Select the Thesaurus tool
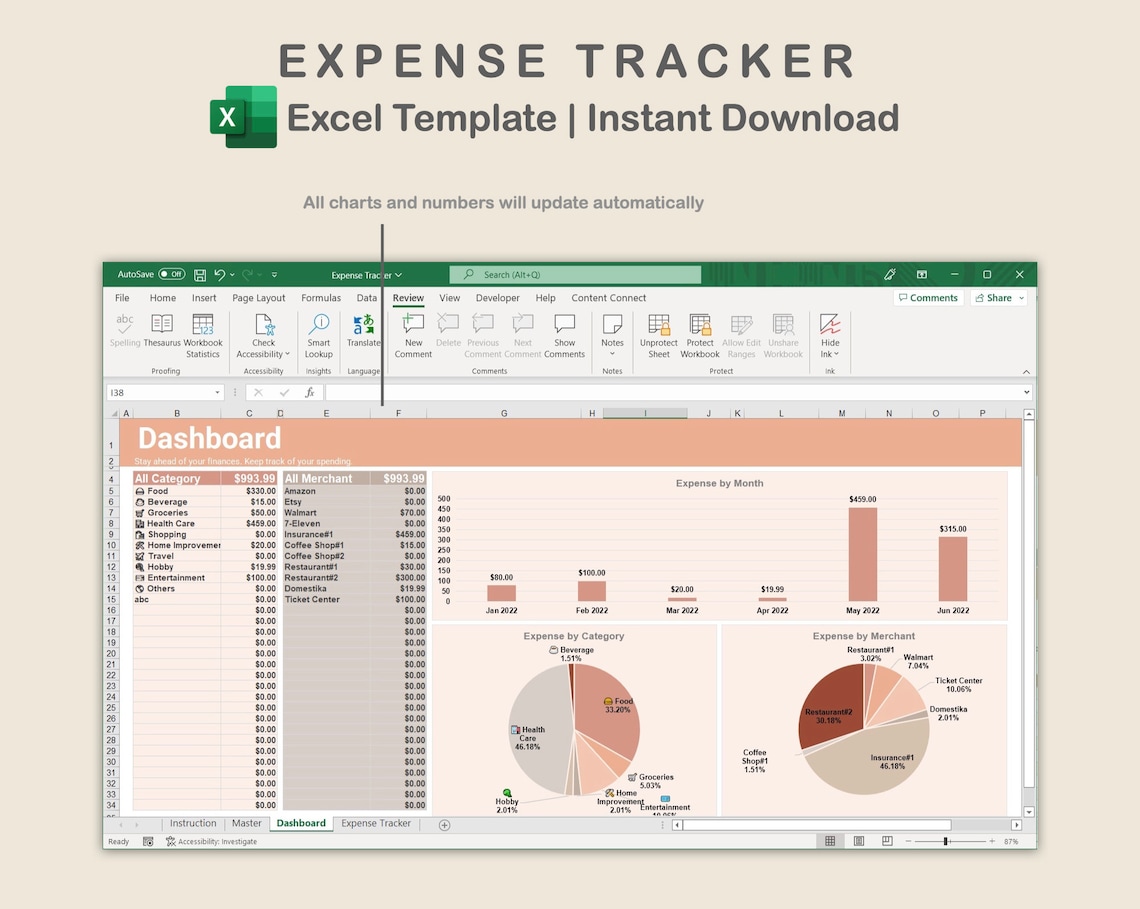 pos(162,334)
